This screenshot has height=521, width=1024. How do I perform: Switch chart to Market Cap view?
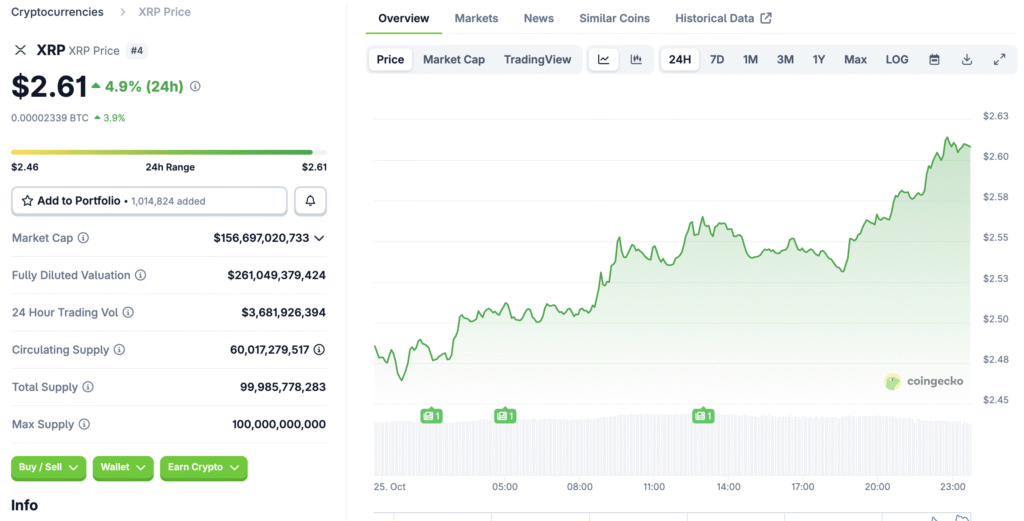(454, 60)
